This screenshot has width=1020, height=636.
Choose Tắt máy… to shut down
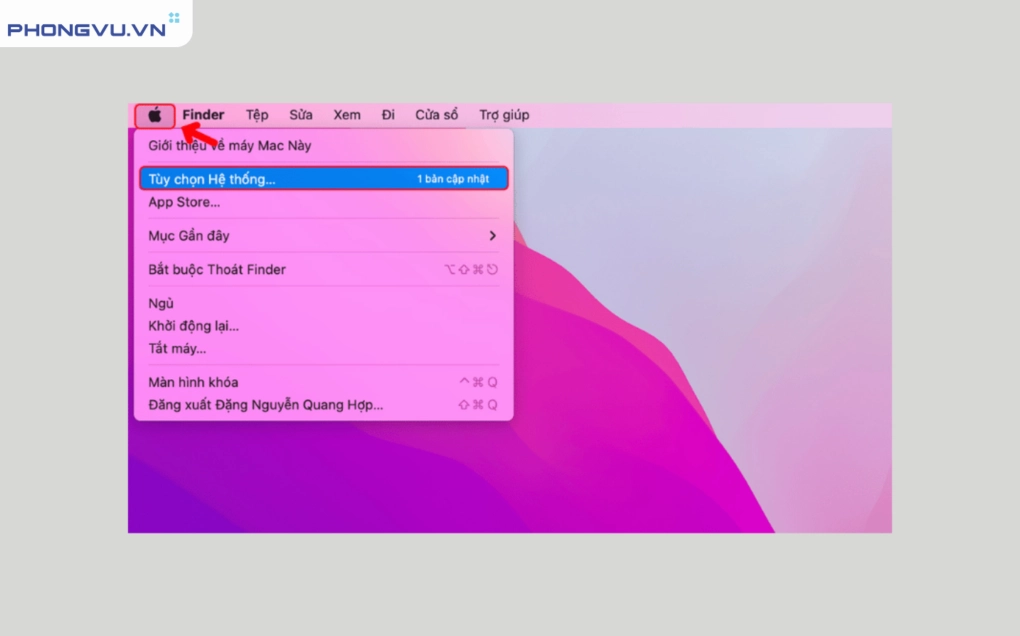[x=177, y=348]
